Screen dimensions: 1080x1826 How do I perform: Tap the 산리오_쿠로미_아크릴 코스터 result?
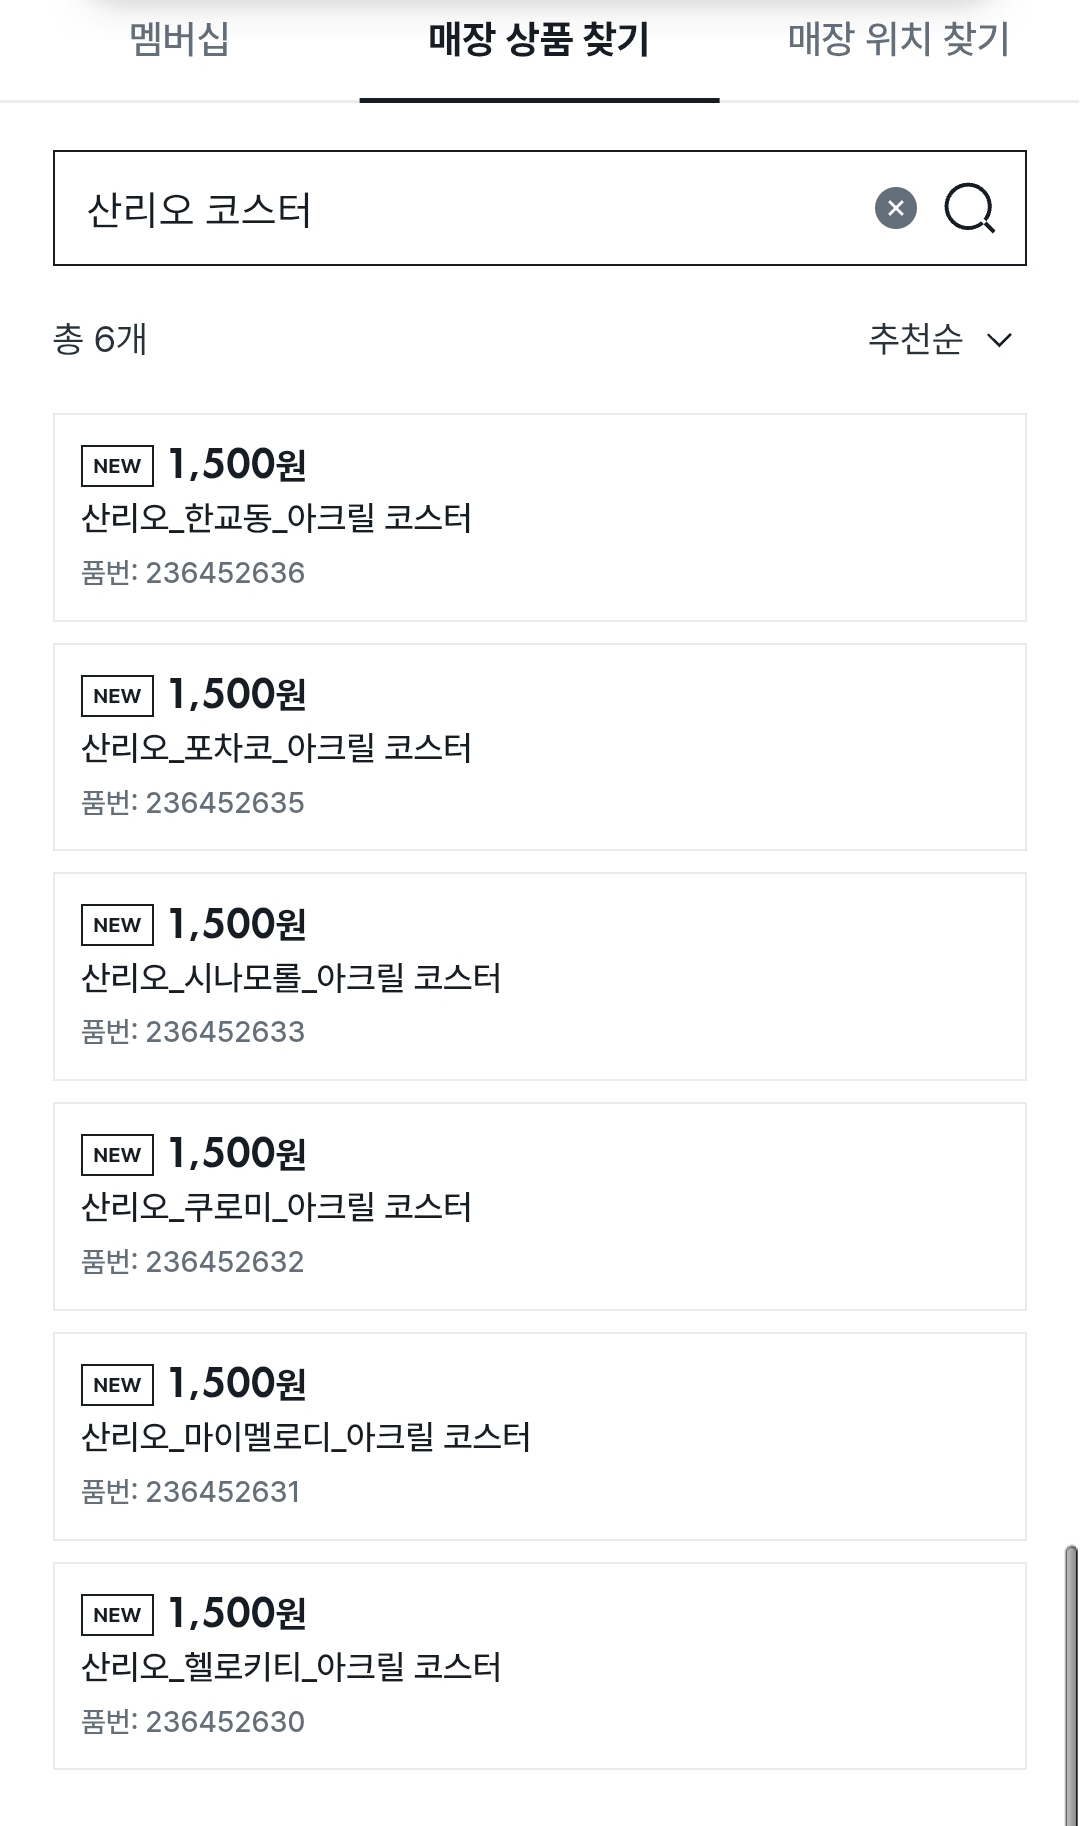click(x=276, y=1207)
